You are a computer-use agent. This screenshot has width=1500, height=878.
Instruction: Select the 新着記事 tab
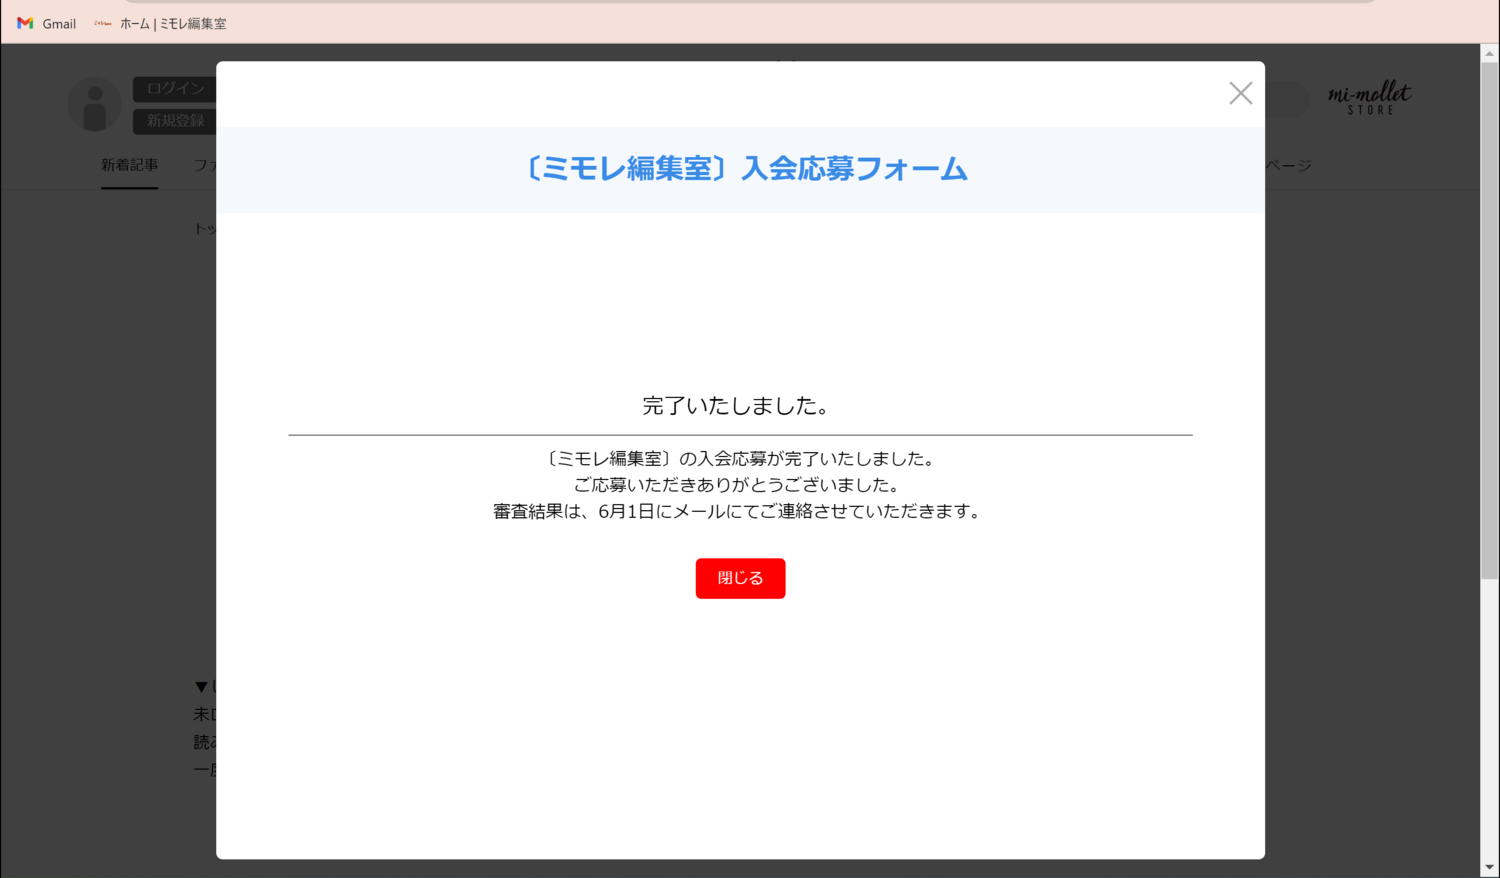pyautogui.click(x=129, y=165)
